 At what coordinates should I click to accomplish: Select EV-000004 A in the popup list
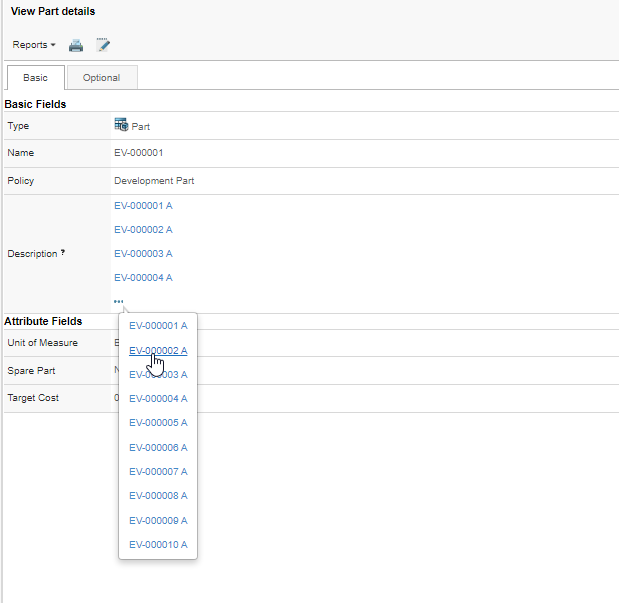(x=158, y=399)
